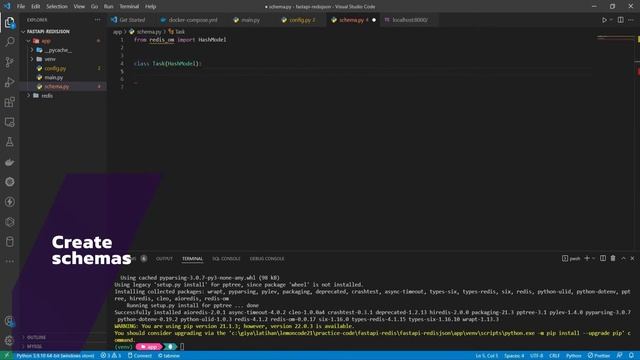Click the unsaved dot on schema.py tab

click(x=374, y=20)
